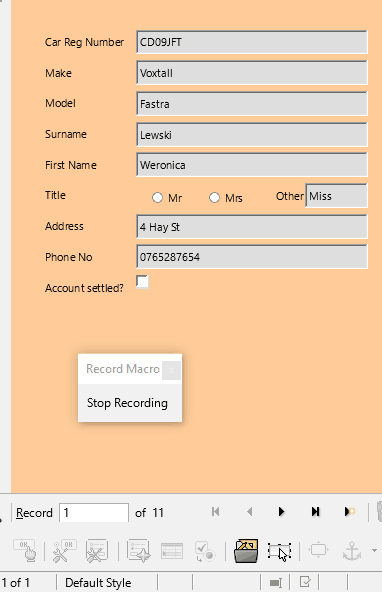Viewport: 382px width, 592px height.
Task: Click the 'Record Macro' dialog title
Action: (123, 369)
